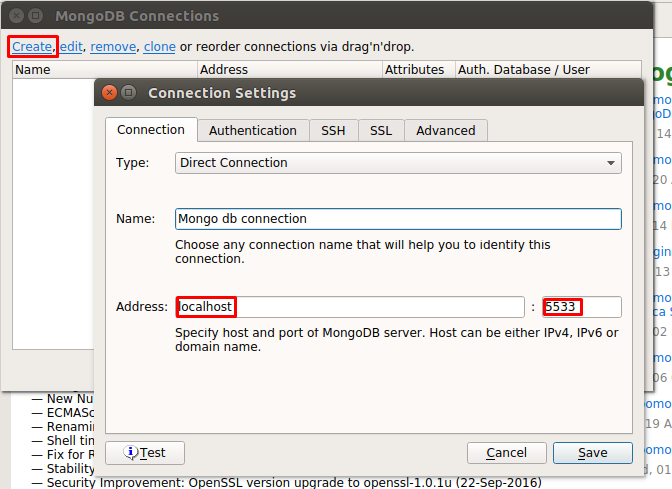Click the Test button info icon
This screenshot has height=489, width=672.
pos(130,453)
